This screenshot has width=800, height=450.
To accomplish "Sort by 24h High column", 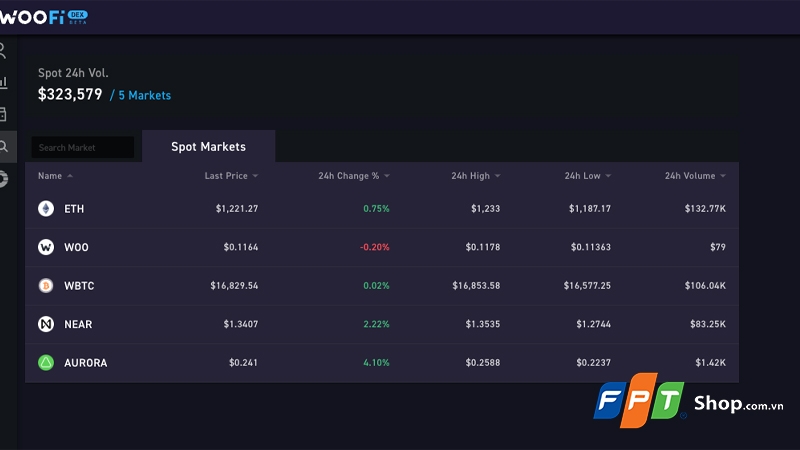I will (x=475, y=176).
